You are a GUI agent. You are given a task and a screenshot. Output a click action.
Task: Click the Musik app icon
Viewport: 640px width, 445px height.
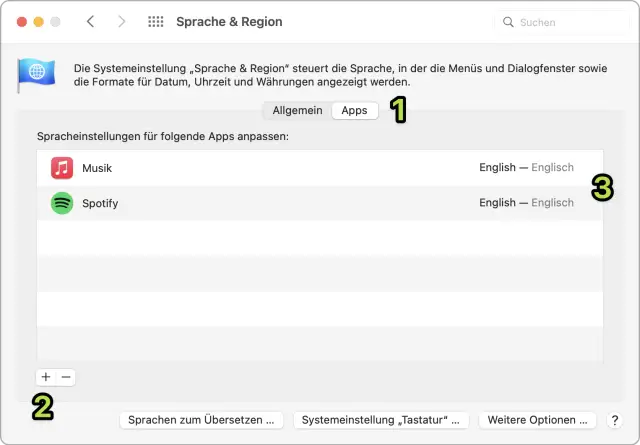(x=62, y=168)
